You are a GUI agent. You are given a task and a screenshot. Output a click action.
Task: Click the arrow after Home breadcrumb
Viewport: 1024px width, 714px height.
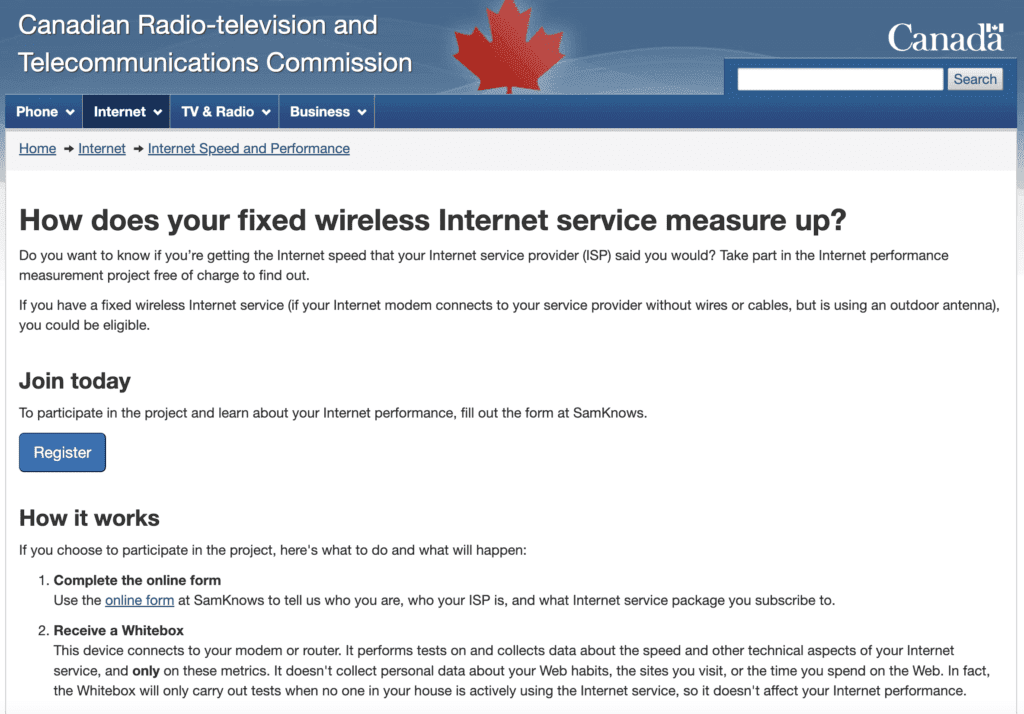[x=68, y=149]
